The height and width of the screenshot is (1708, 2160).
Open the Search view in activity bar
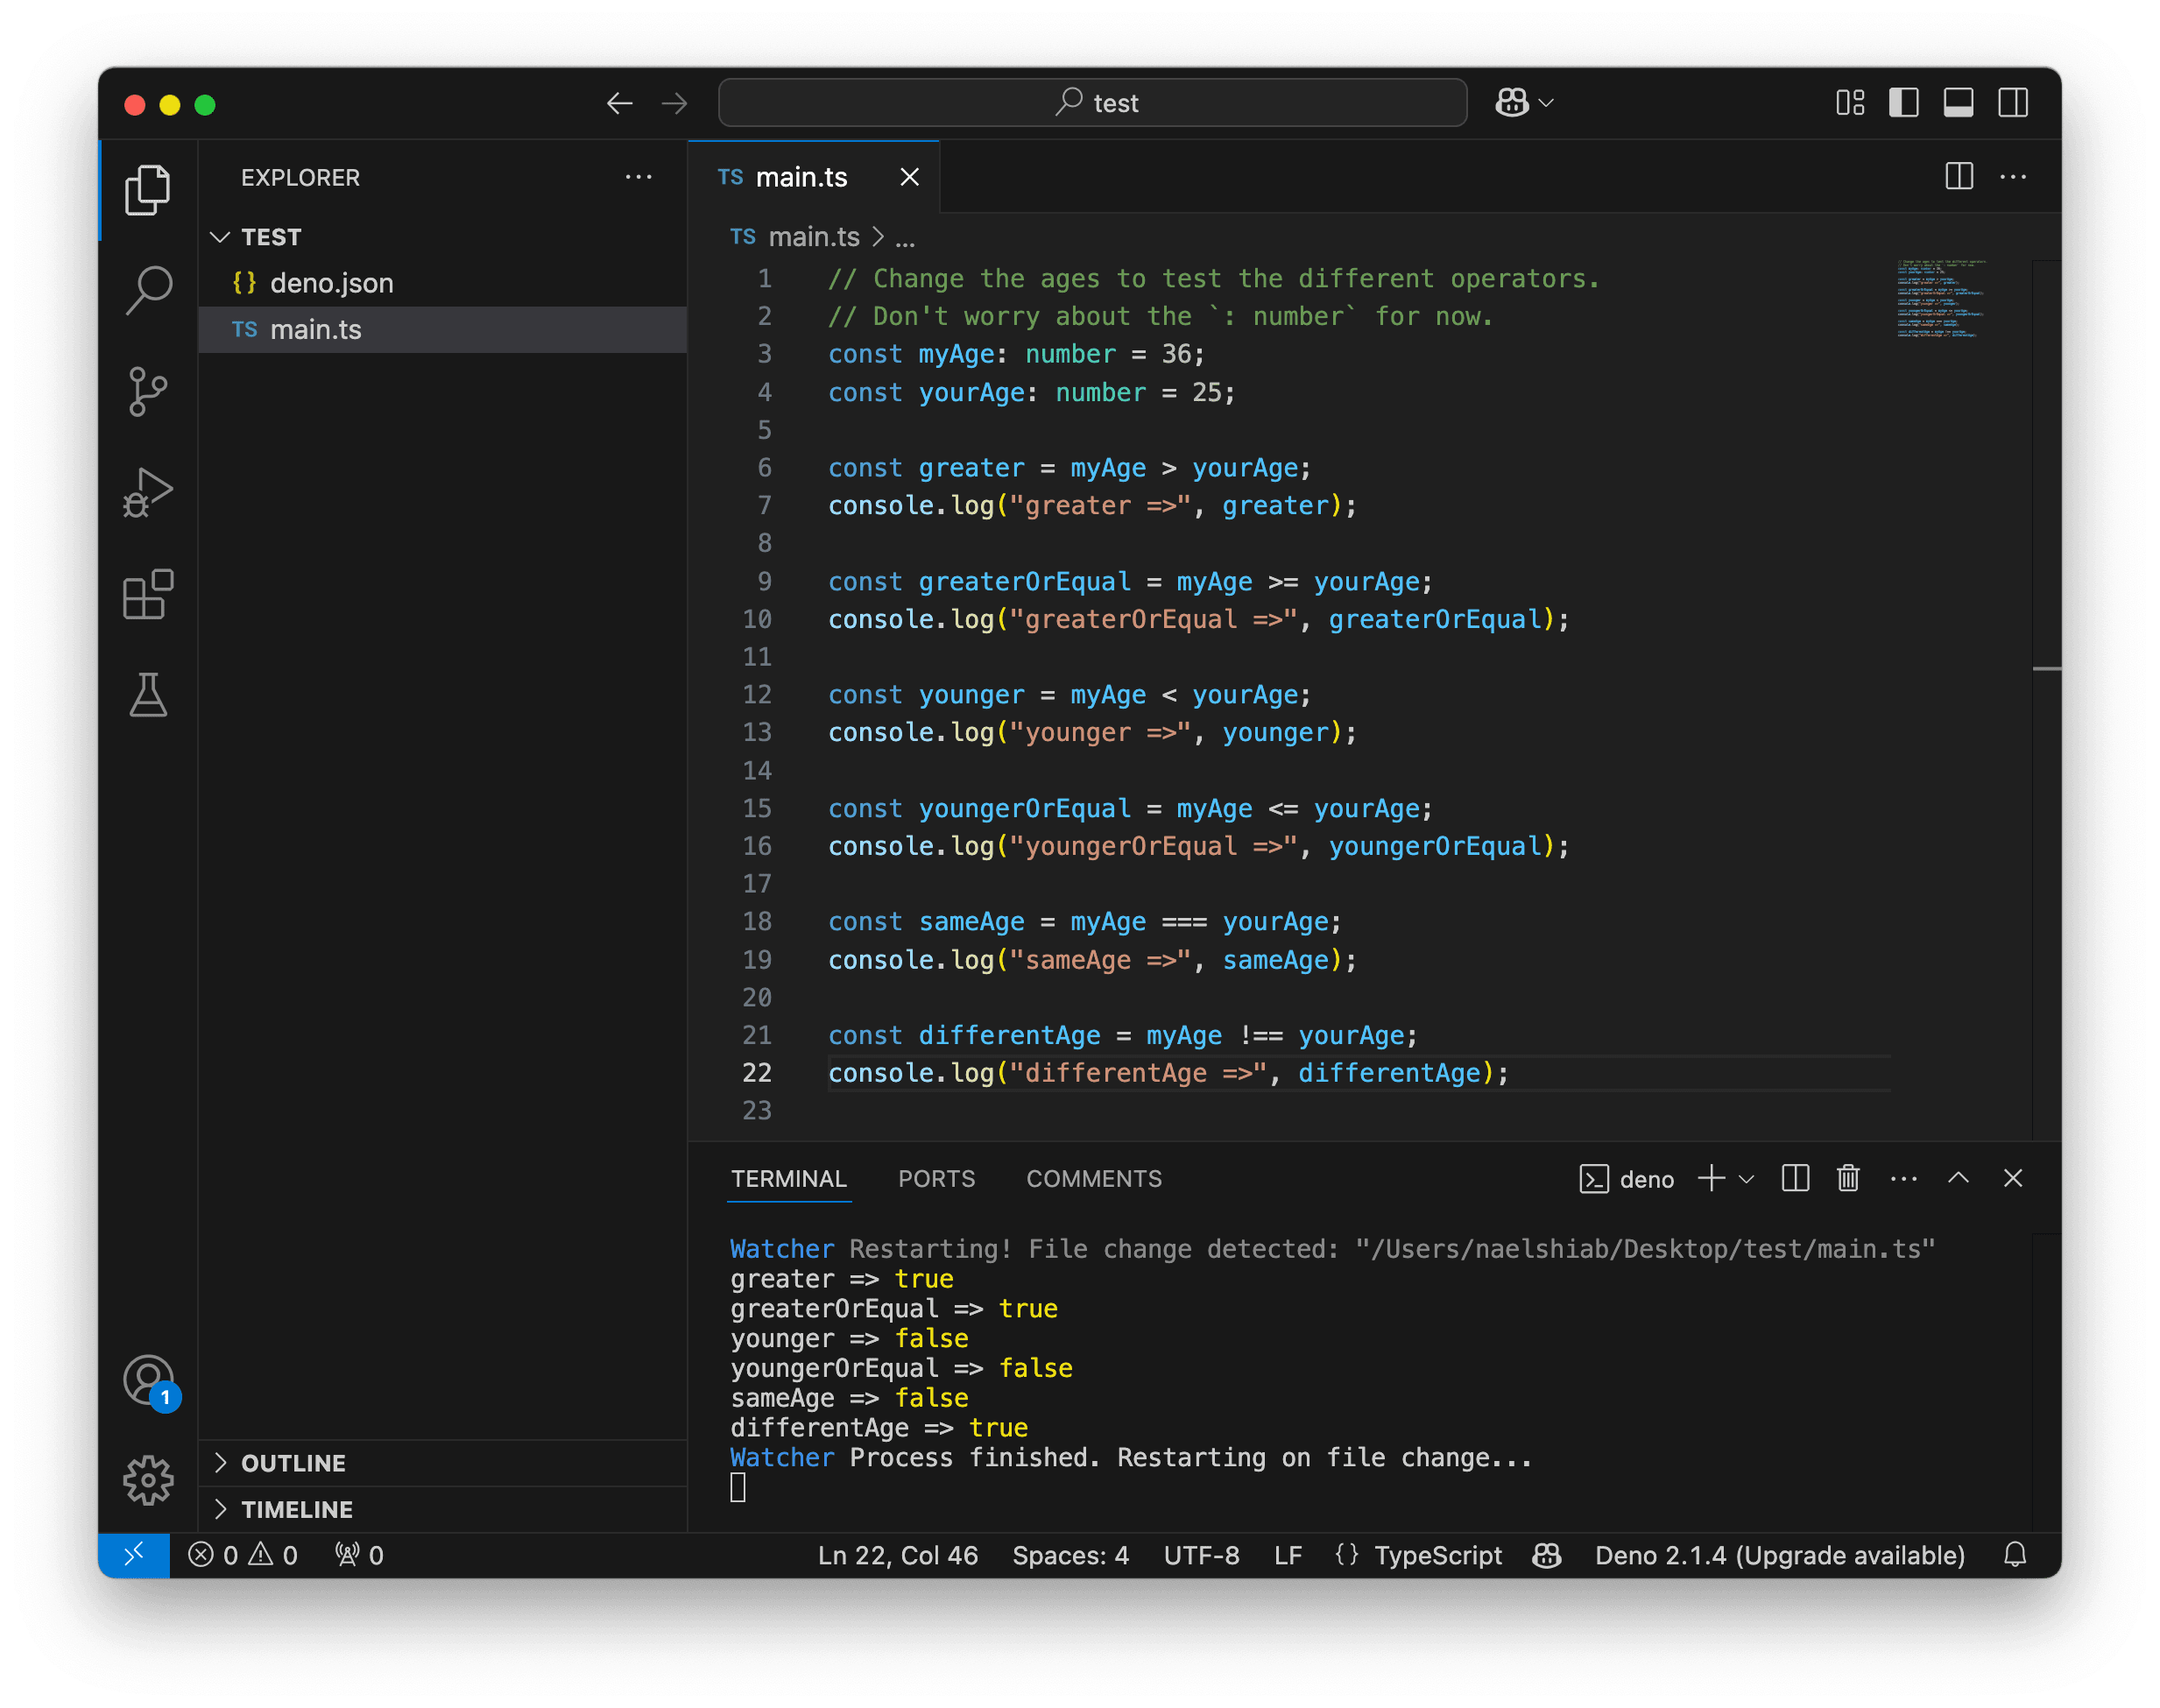[148, 290]
